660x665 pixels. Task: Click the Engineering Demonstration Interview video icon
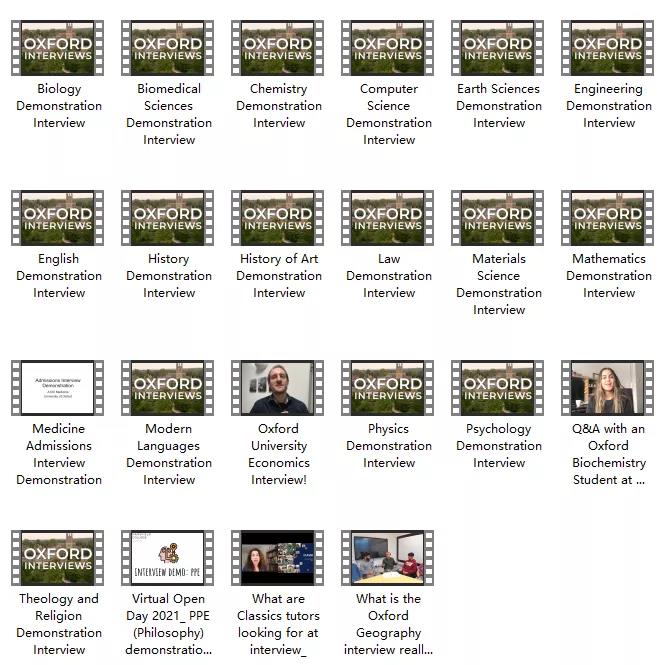(x=607, y=48)
